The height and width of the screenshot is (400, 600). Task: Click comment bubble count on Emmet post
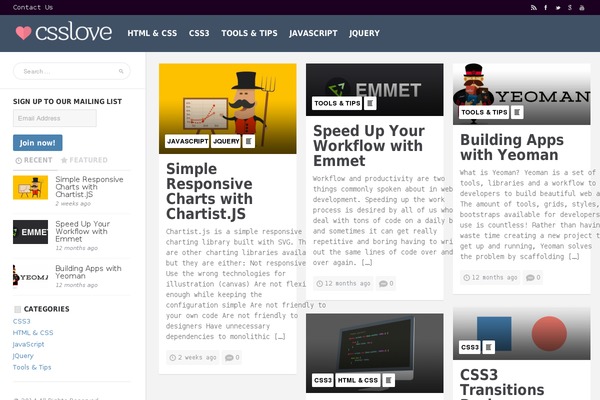click(x=386, y=284)
